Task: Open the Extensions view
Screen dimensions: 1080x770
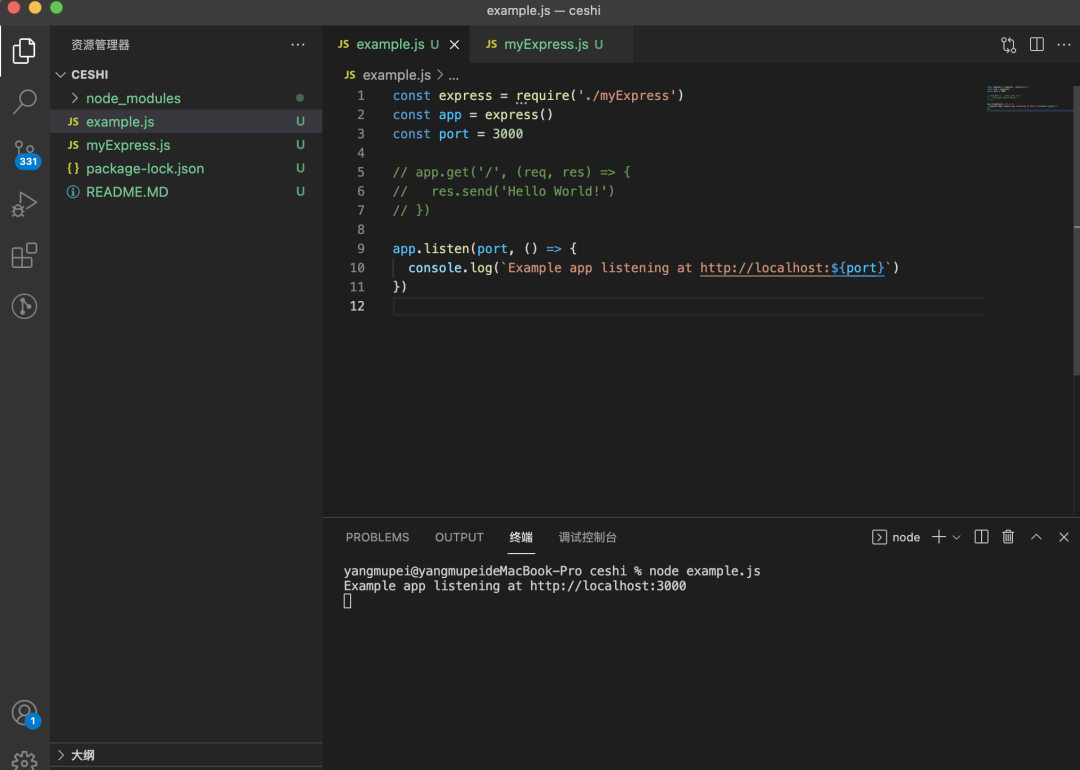Action: coord(25,256)
